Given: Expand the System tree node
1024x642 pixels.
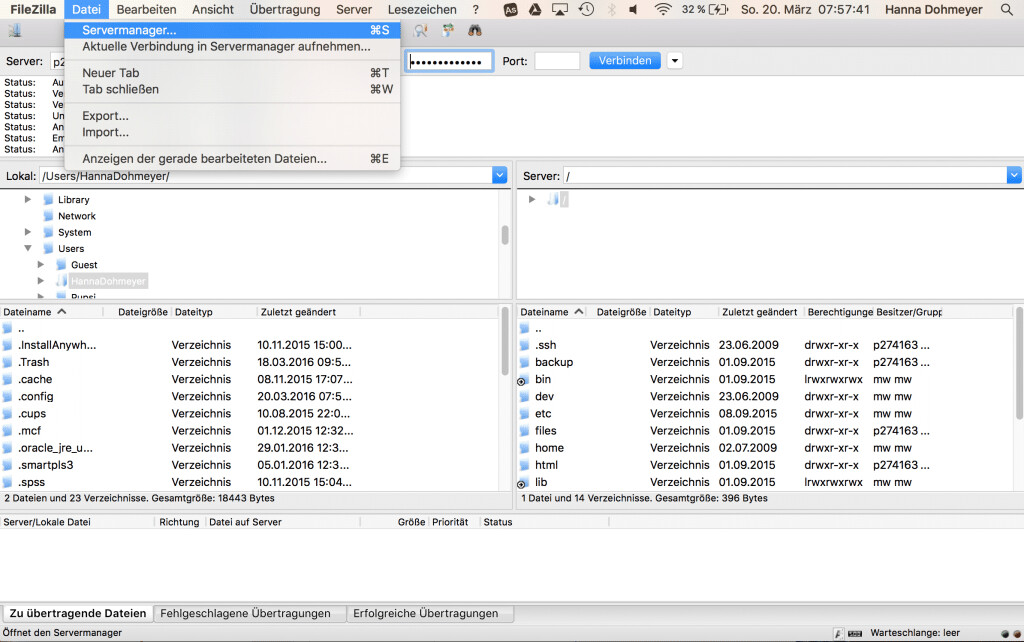Looking at the screenshot, I should pos(27,232).
